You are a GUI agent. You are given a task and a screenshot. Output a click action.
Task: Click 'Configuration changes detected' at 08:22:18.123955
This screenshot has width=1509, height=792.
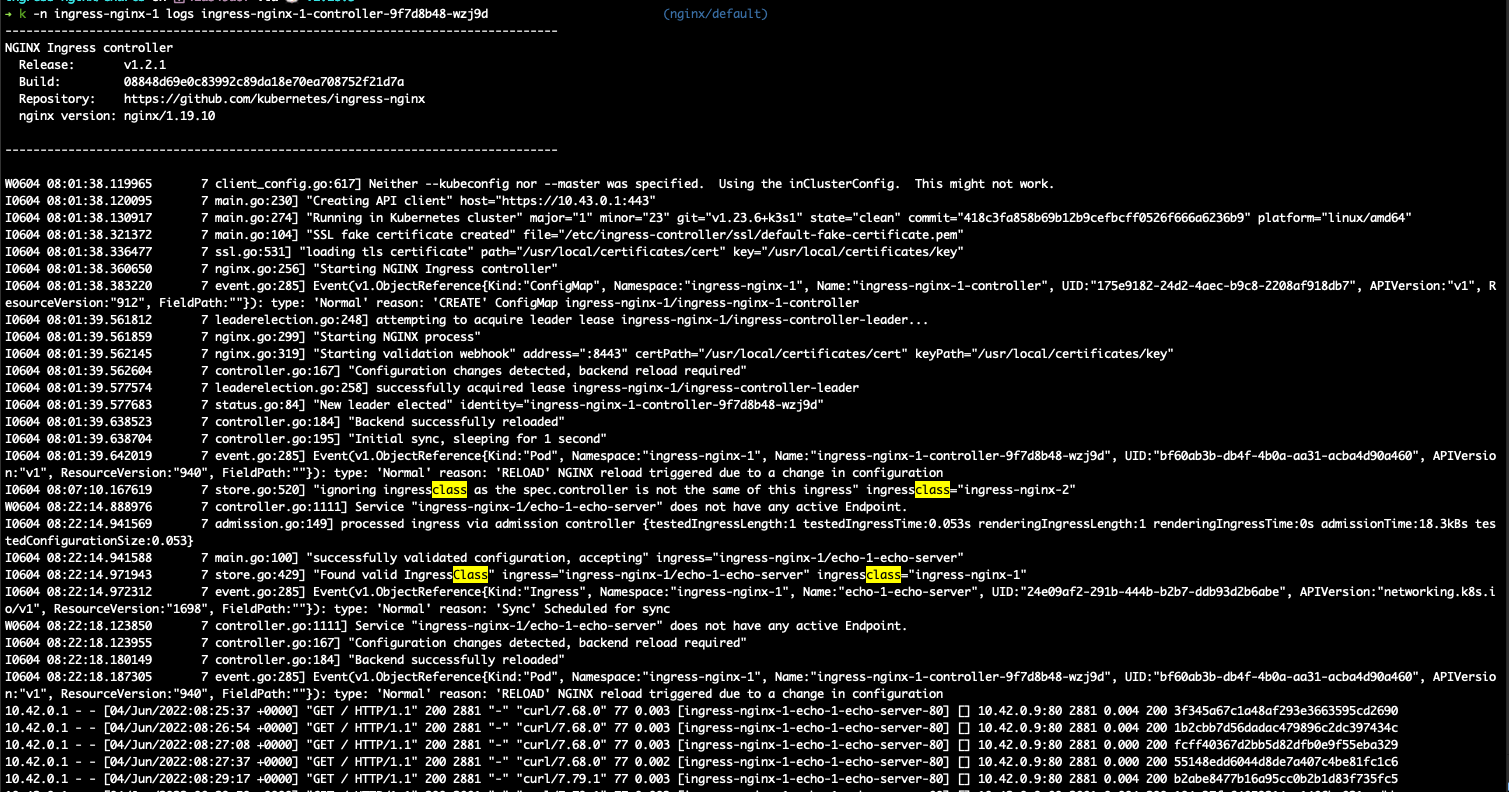pyautogui.click(x=547, y=643)
